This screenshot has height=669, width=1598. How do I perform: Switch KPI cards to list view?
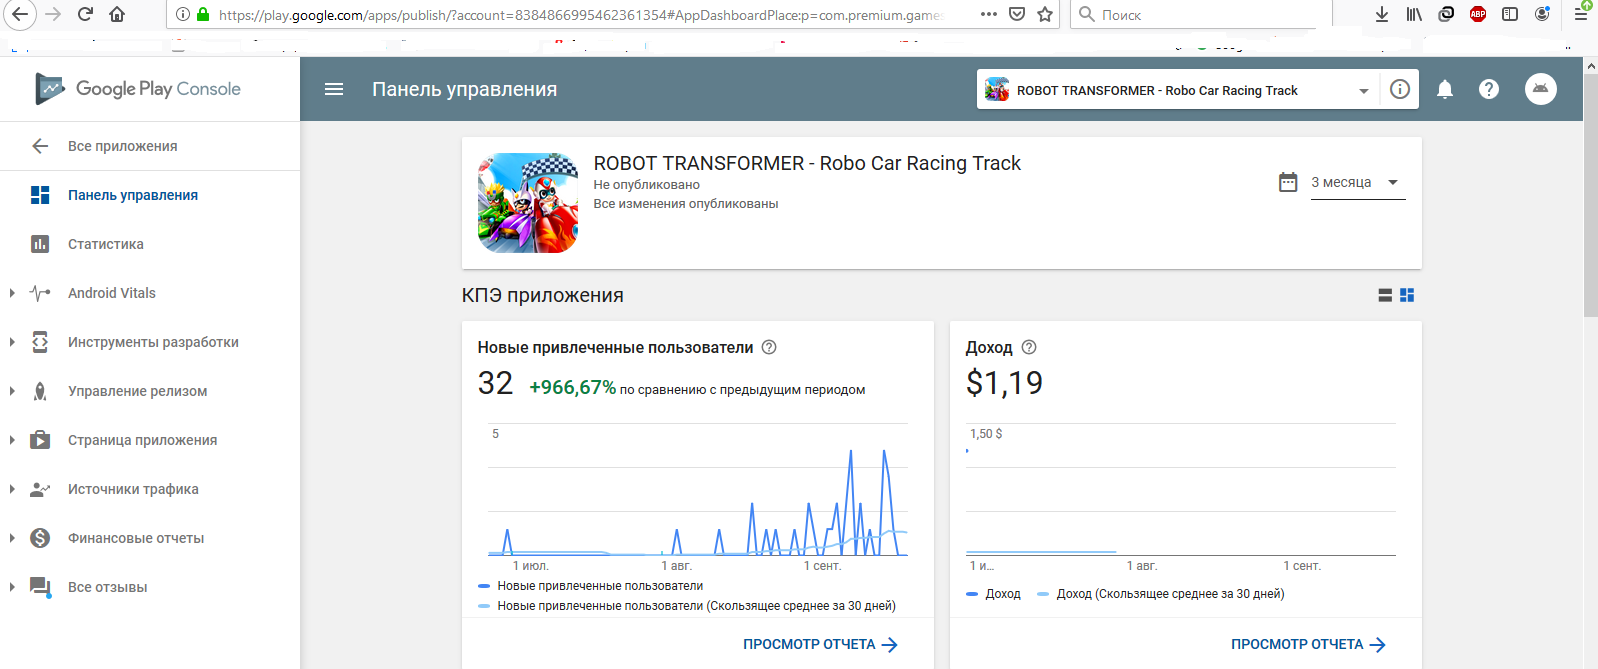coord(1385,295)
